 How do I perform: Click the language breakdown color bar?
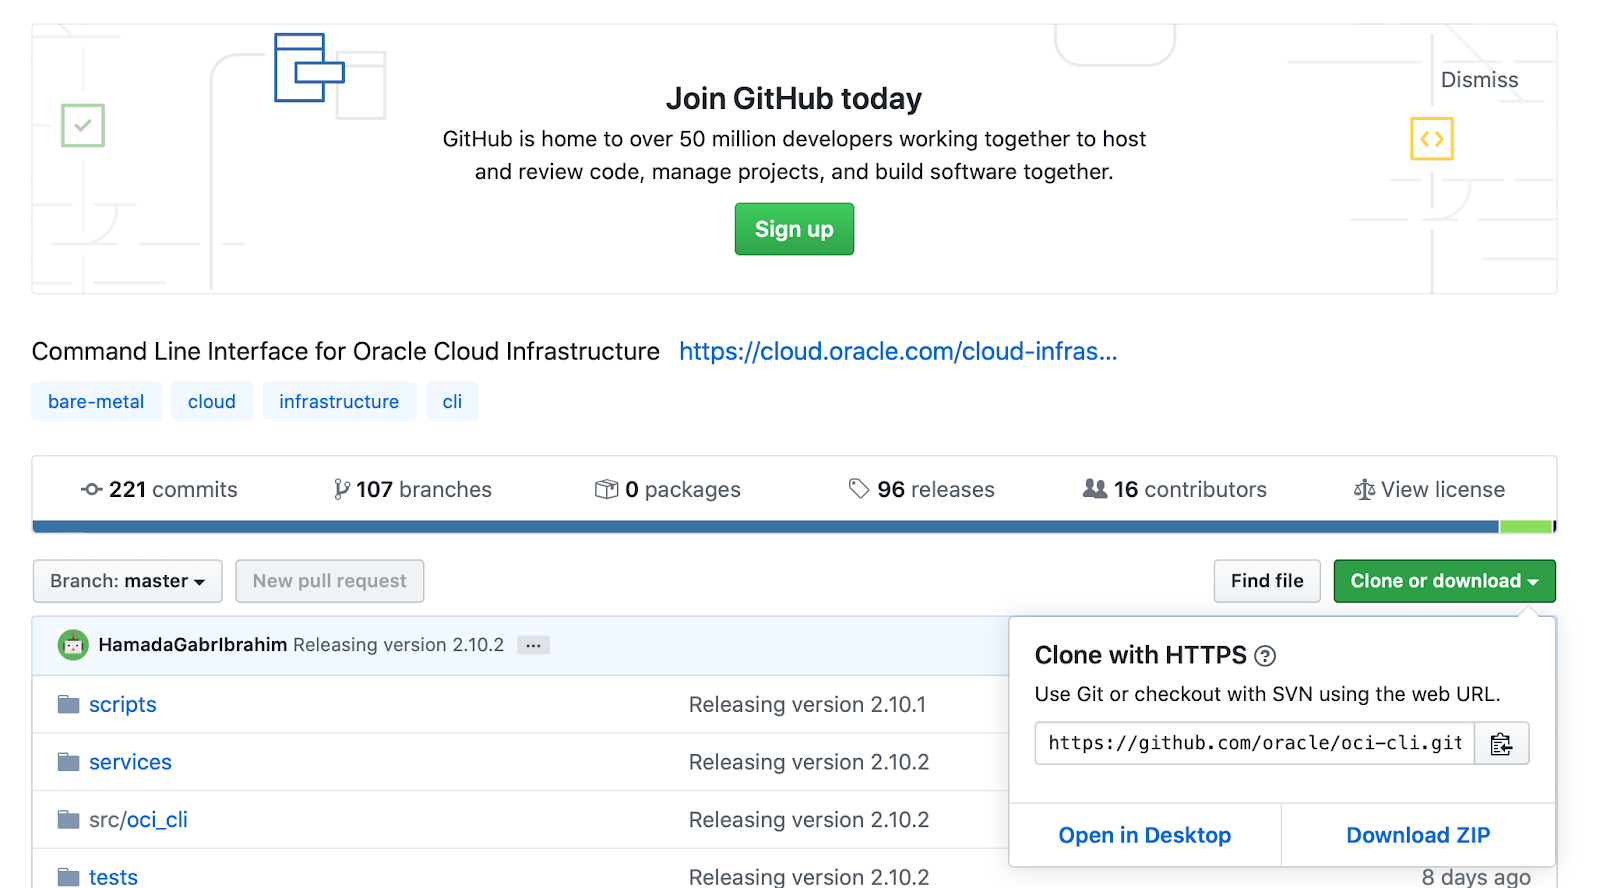(x=794, y=527)
